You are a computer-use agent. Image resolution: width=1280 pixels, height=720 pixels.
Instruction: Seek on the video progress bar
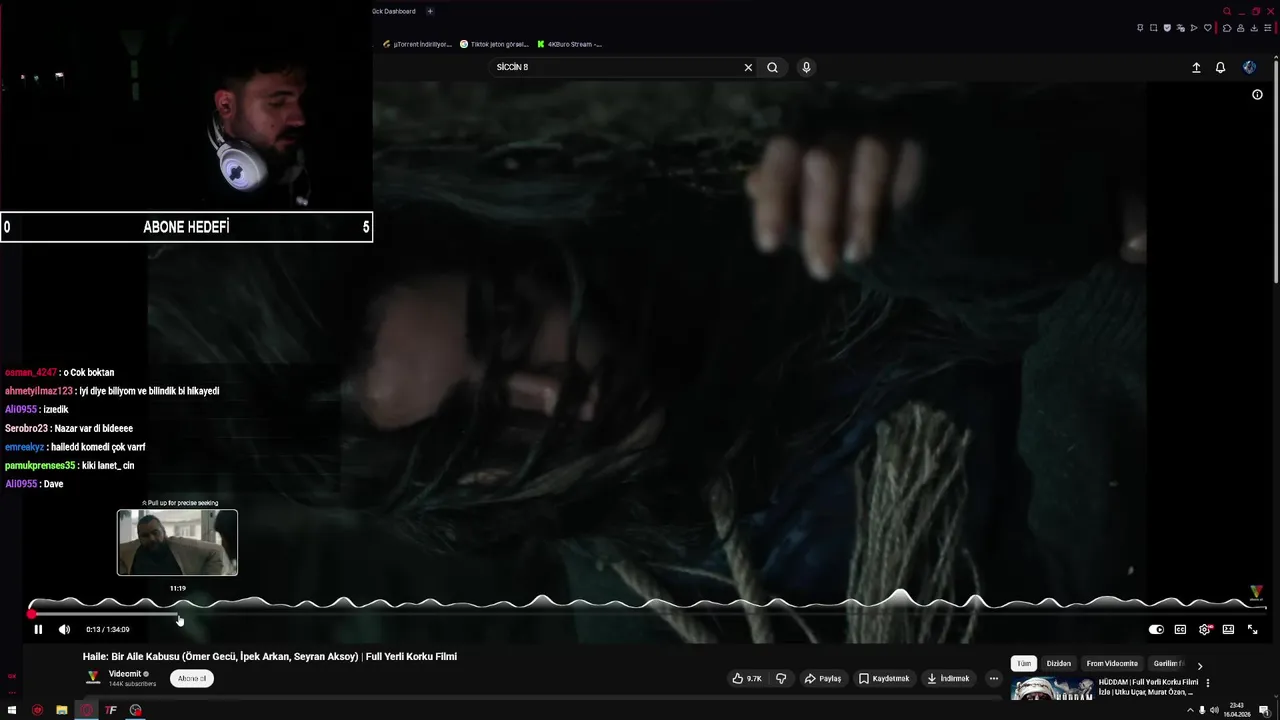(646, 613)
